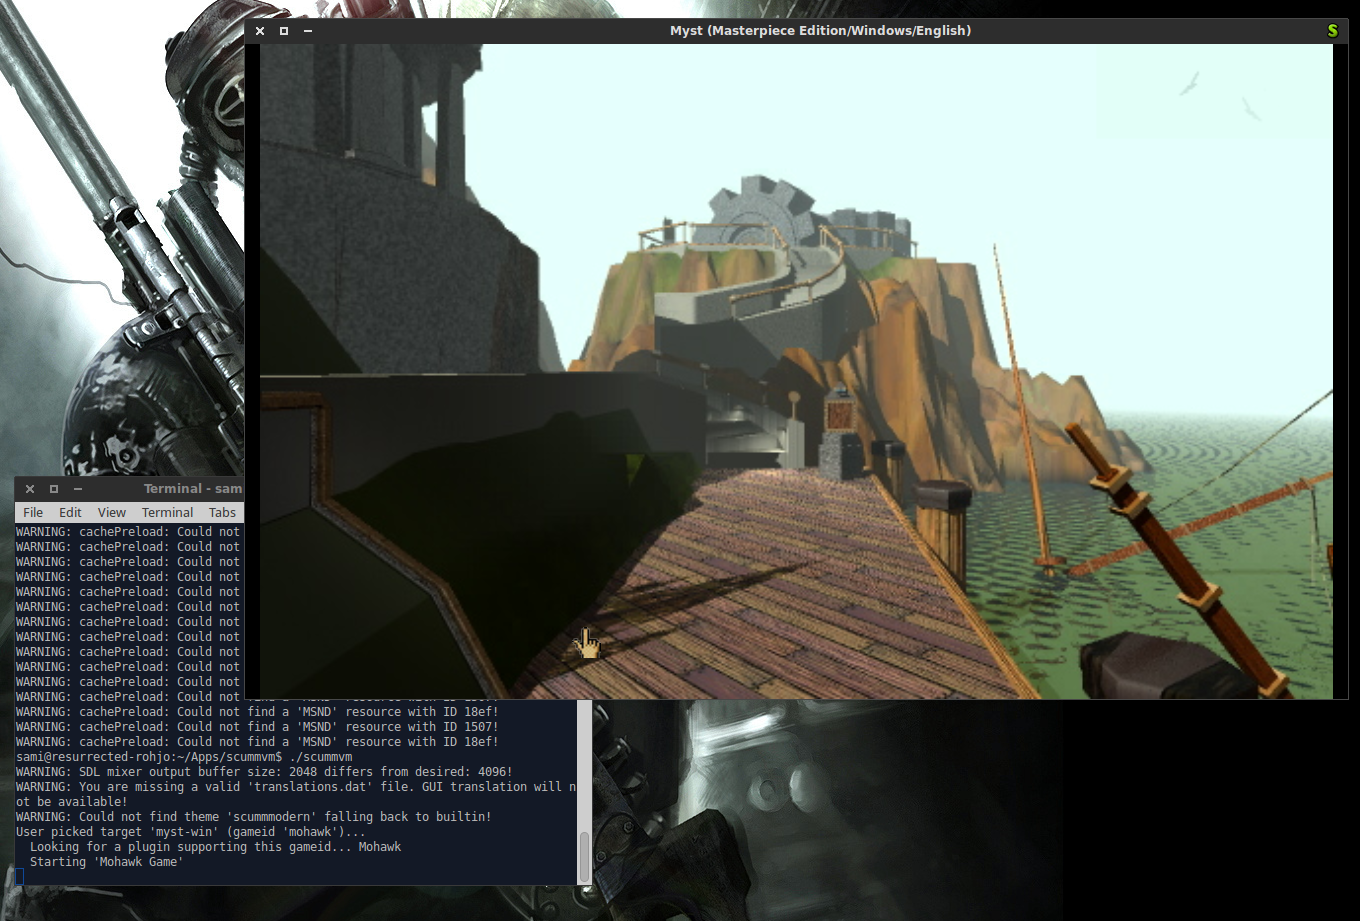Open the Terminal's File menu
Screen dimensions: 1360x921
click(x=33, y=512)
